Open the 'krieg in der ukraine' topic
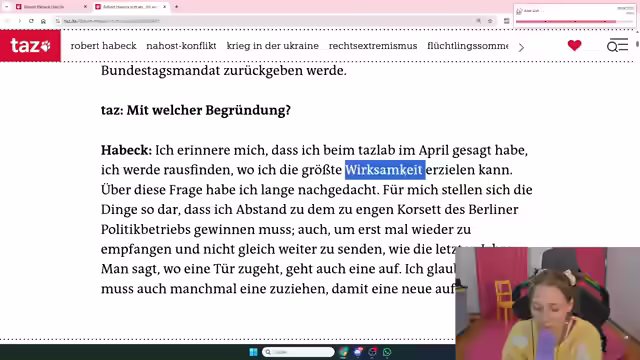The width and height of the screenshot is (640, 360). tap(273, 46)
